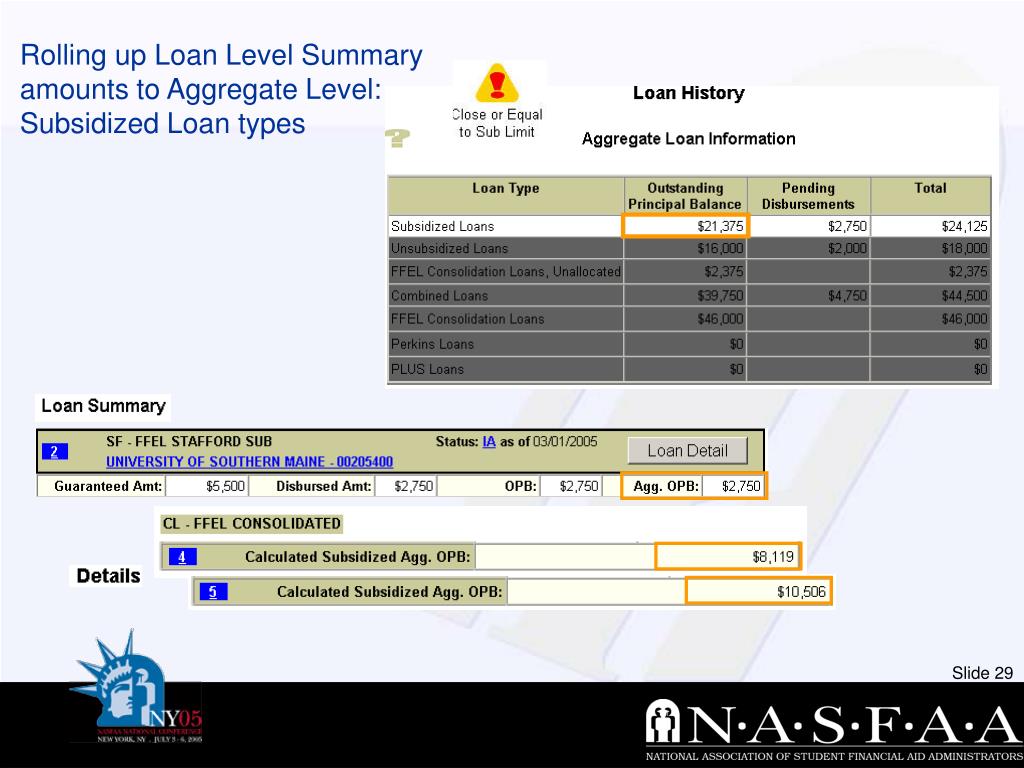Select the Unsubsidized Loans row label
Image resolution: width=1024 pixels, height=768 pixels.
click(x=449, y=248)
